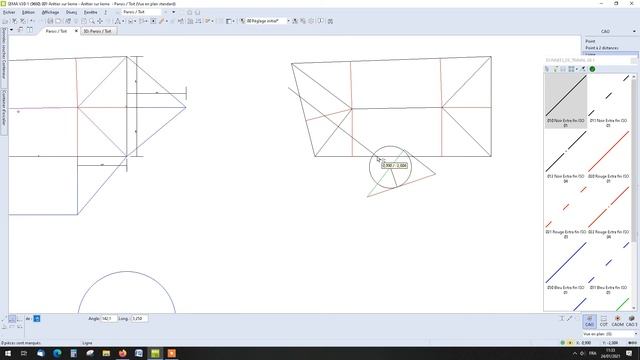
Task: Click the grid view icon in style panel toolbar
Action: (x=571, y=69)
